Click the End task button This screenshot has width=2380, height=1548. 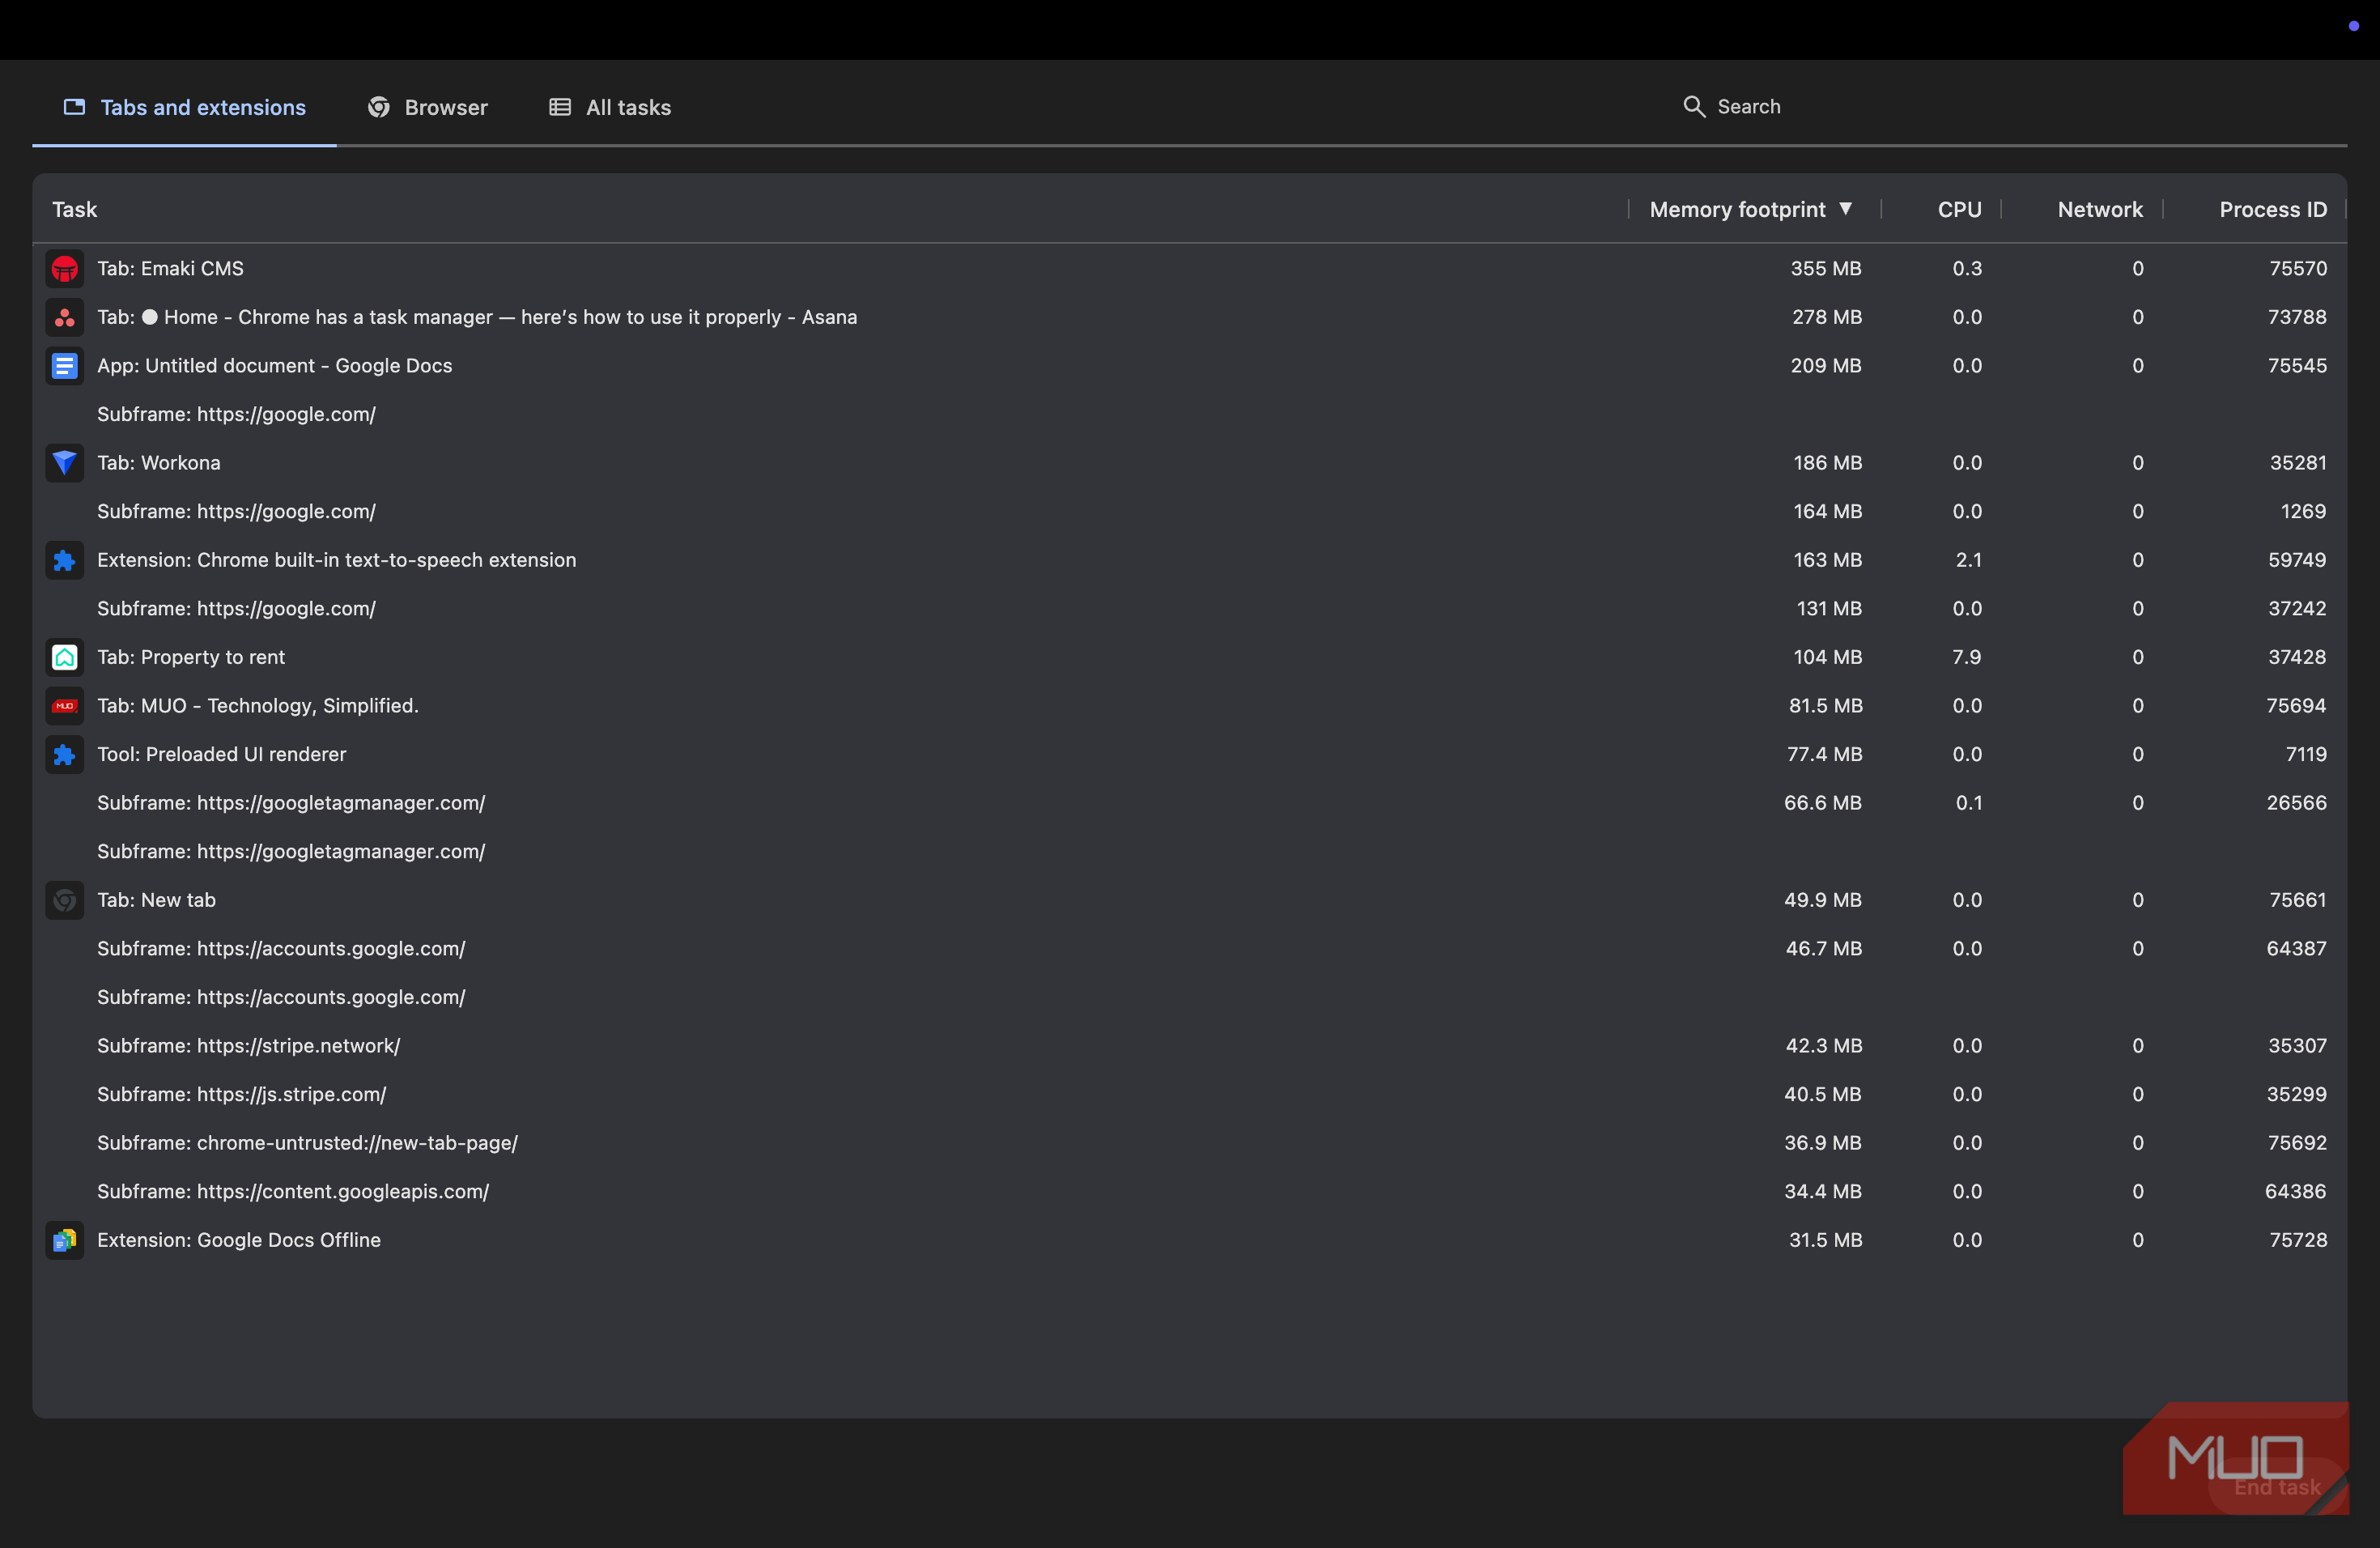(2277, 1487)
